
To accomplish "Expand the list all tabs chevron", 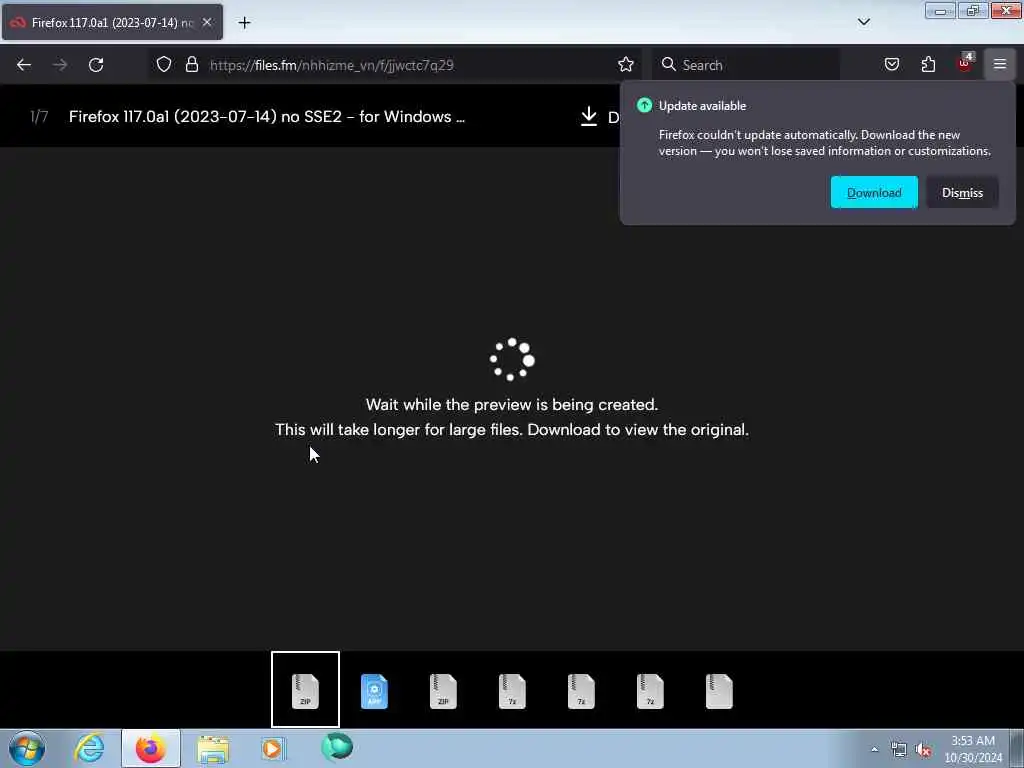I will point(863,22).
